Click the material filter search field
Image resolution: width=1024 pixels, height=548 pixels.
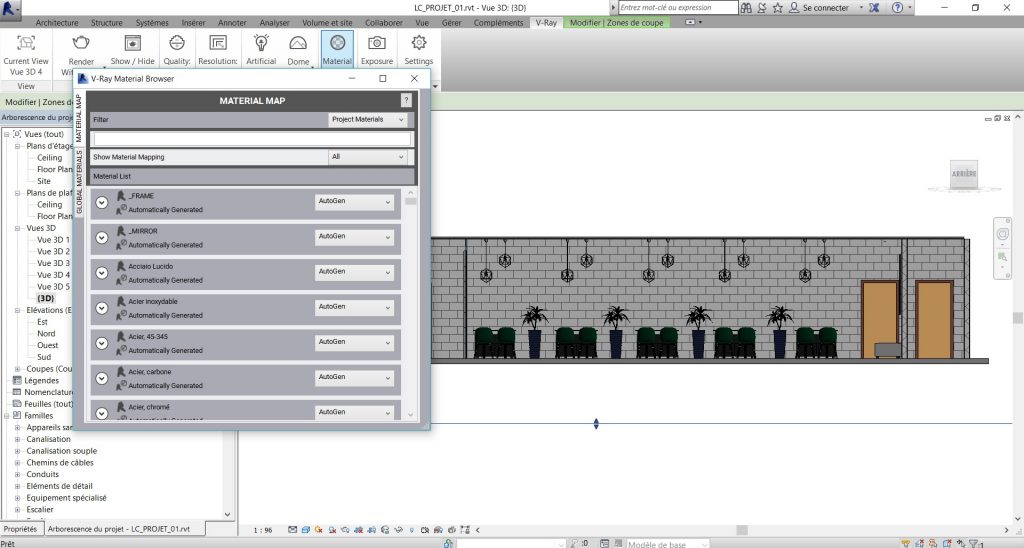point(251,139)
